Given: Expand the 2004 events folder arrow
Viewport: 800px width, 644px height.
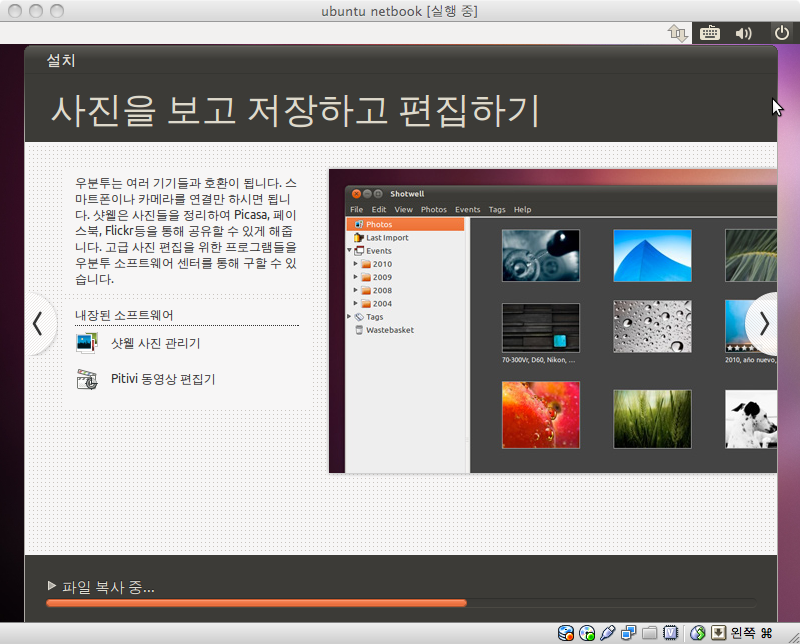Looking at the screenshot, I should point(356,303).
